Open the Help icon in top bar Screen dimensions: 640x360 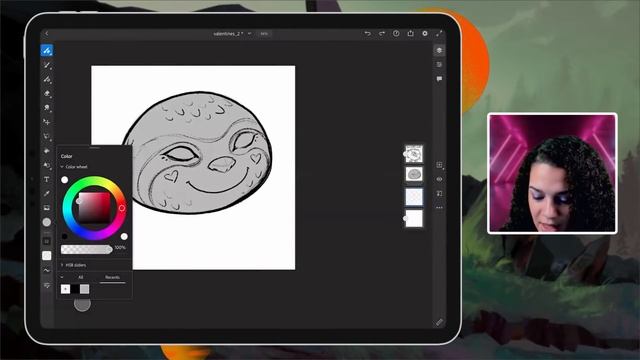396,33
